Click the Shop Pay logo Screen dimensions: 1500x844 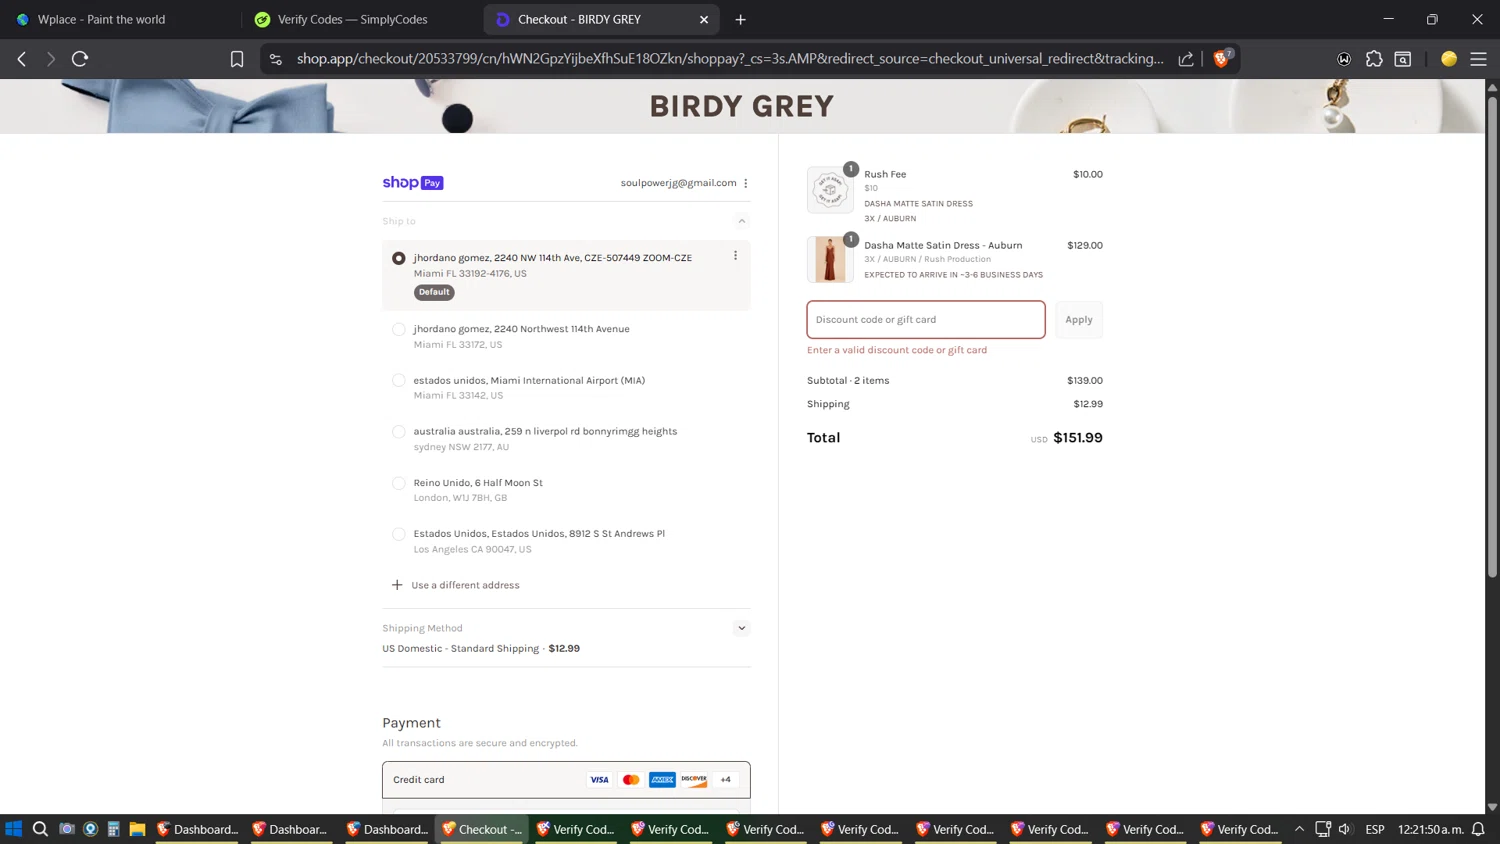pos(412,183)
